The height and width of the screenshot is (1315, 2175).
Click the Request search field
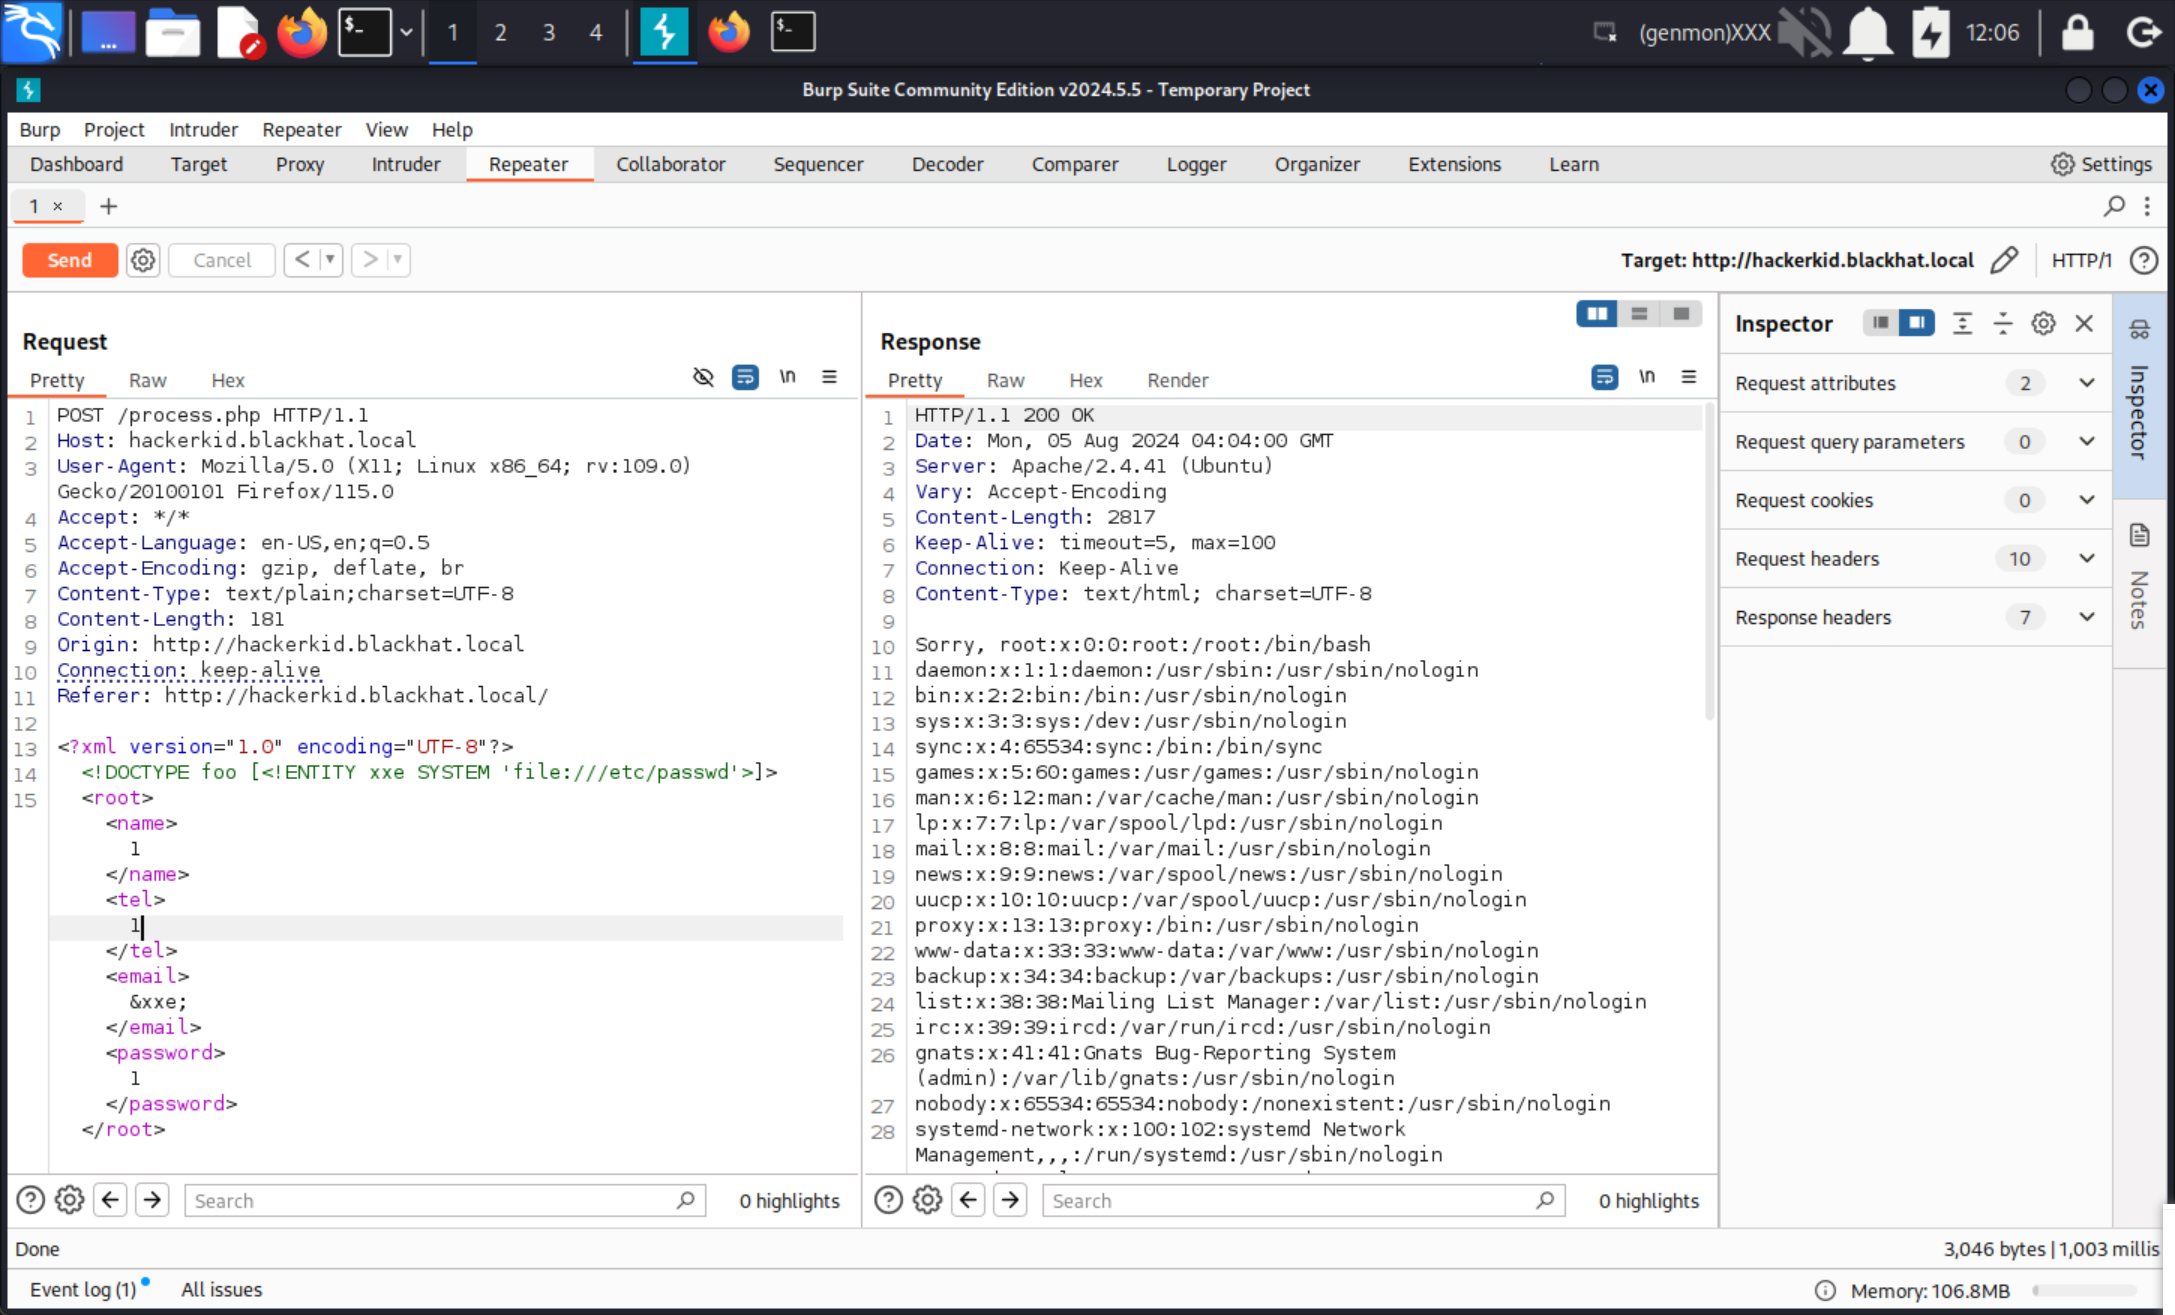[445, 1200]
